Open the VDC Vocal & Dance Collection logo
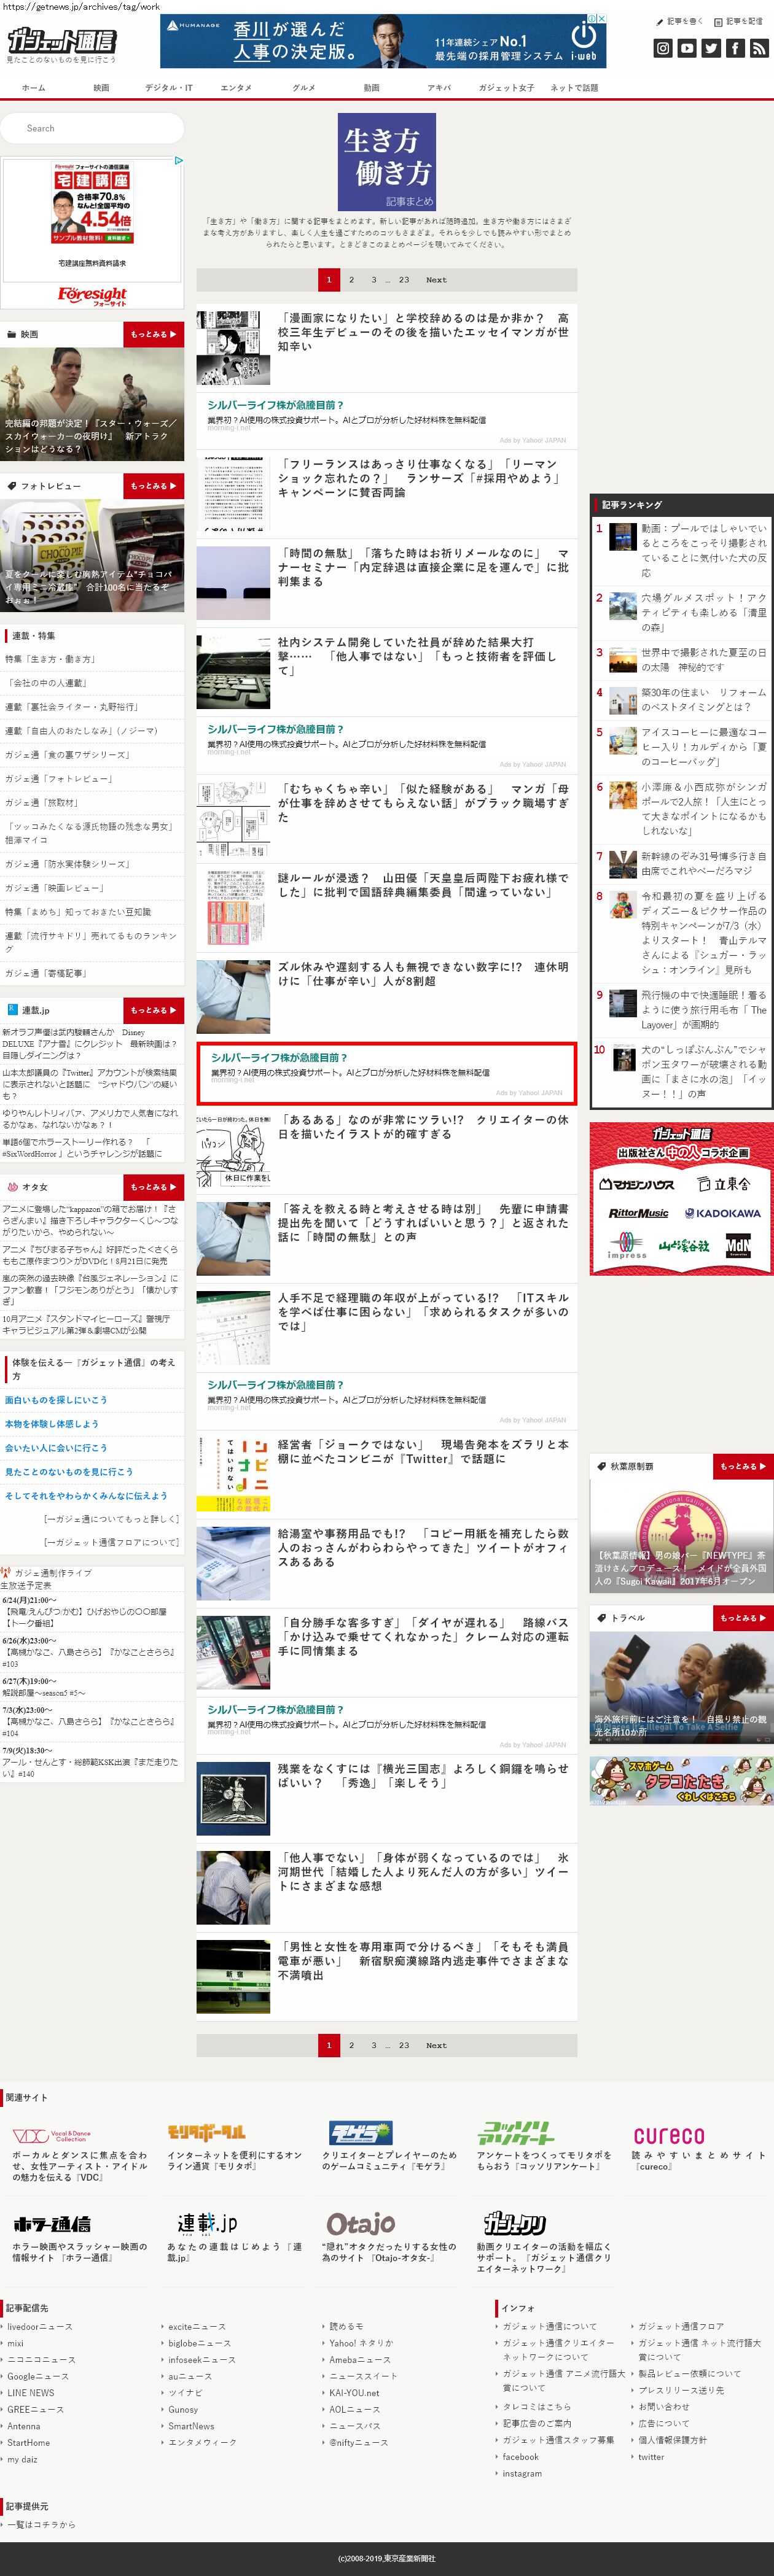774x2576 pixels. (52, 2135)
